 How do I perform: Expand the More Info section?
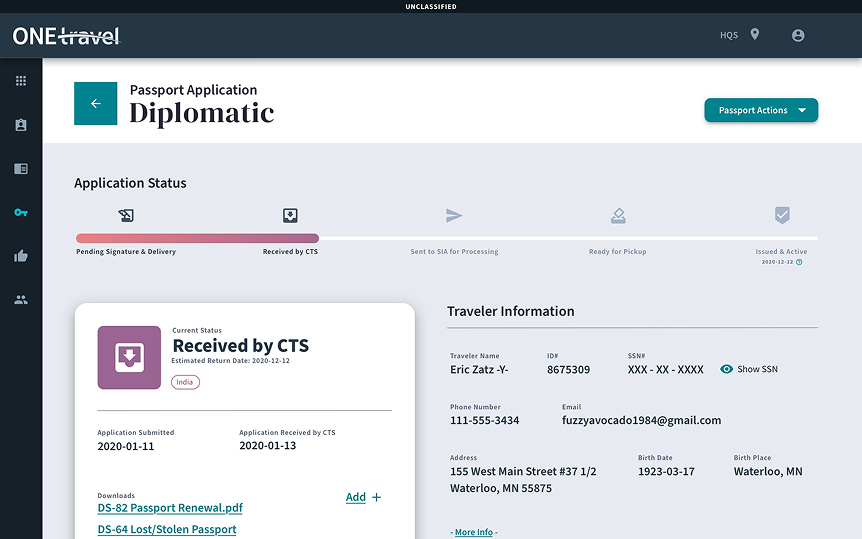(x=473, y=532)
